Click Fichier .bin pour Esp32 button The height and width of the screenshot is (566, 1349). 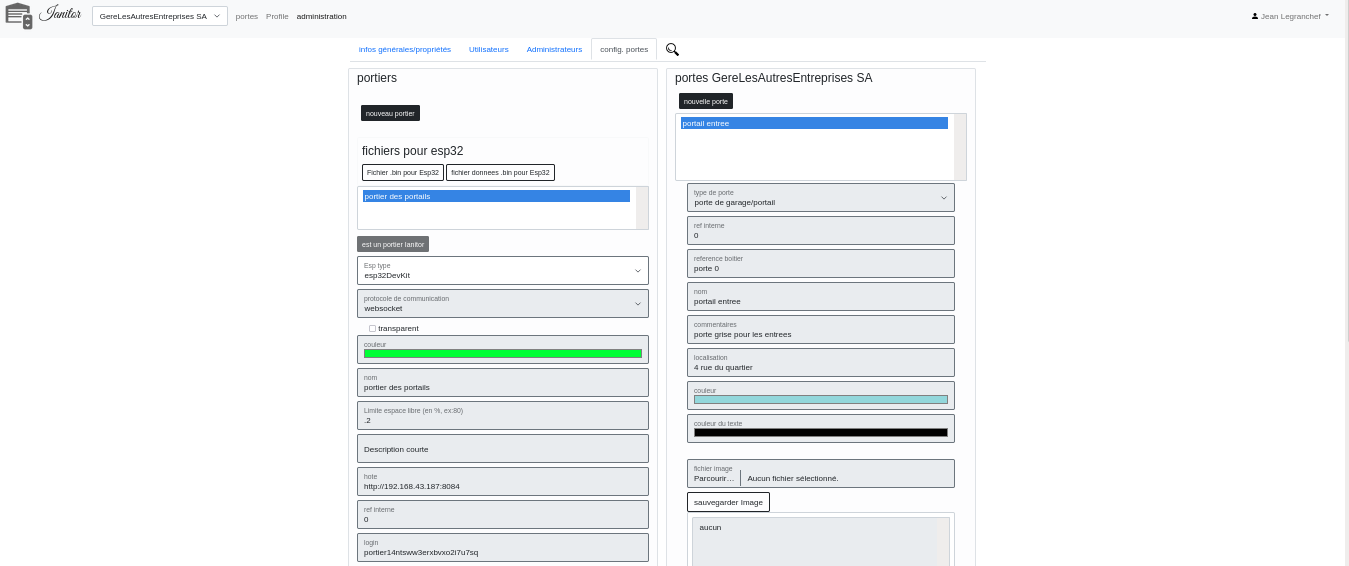(403, 172)
